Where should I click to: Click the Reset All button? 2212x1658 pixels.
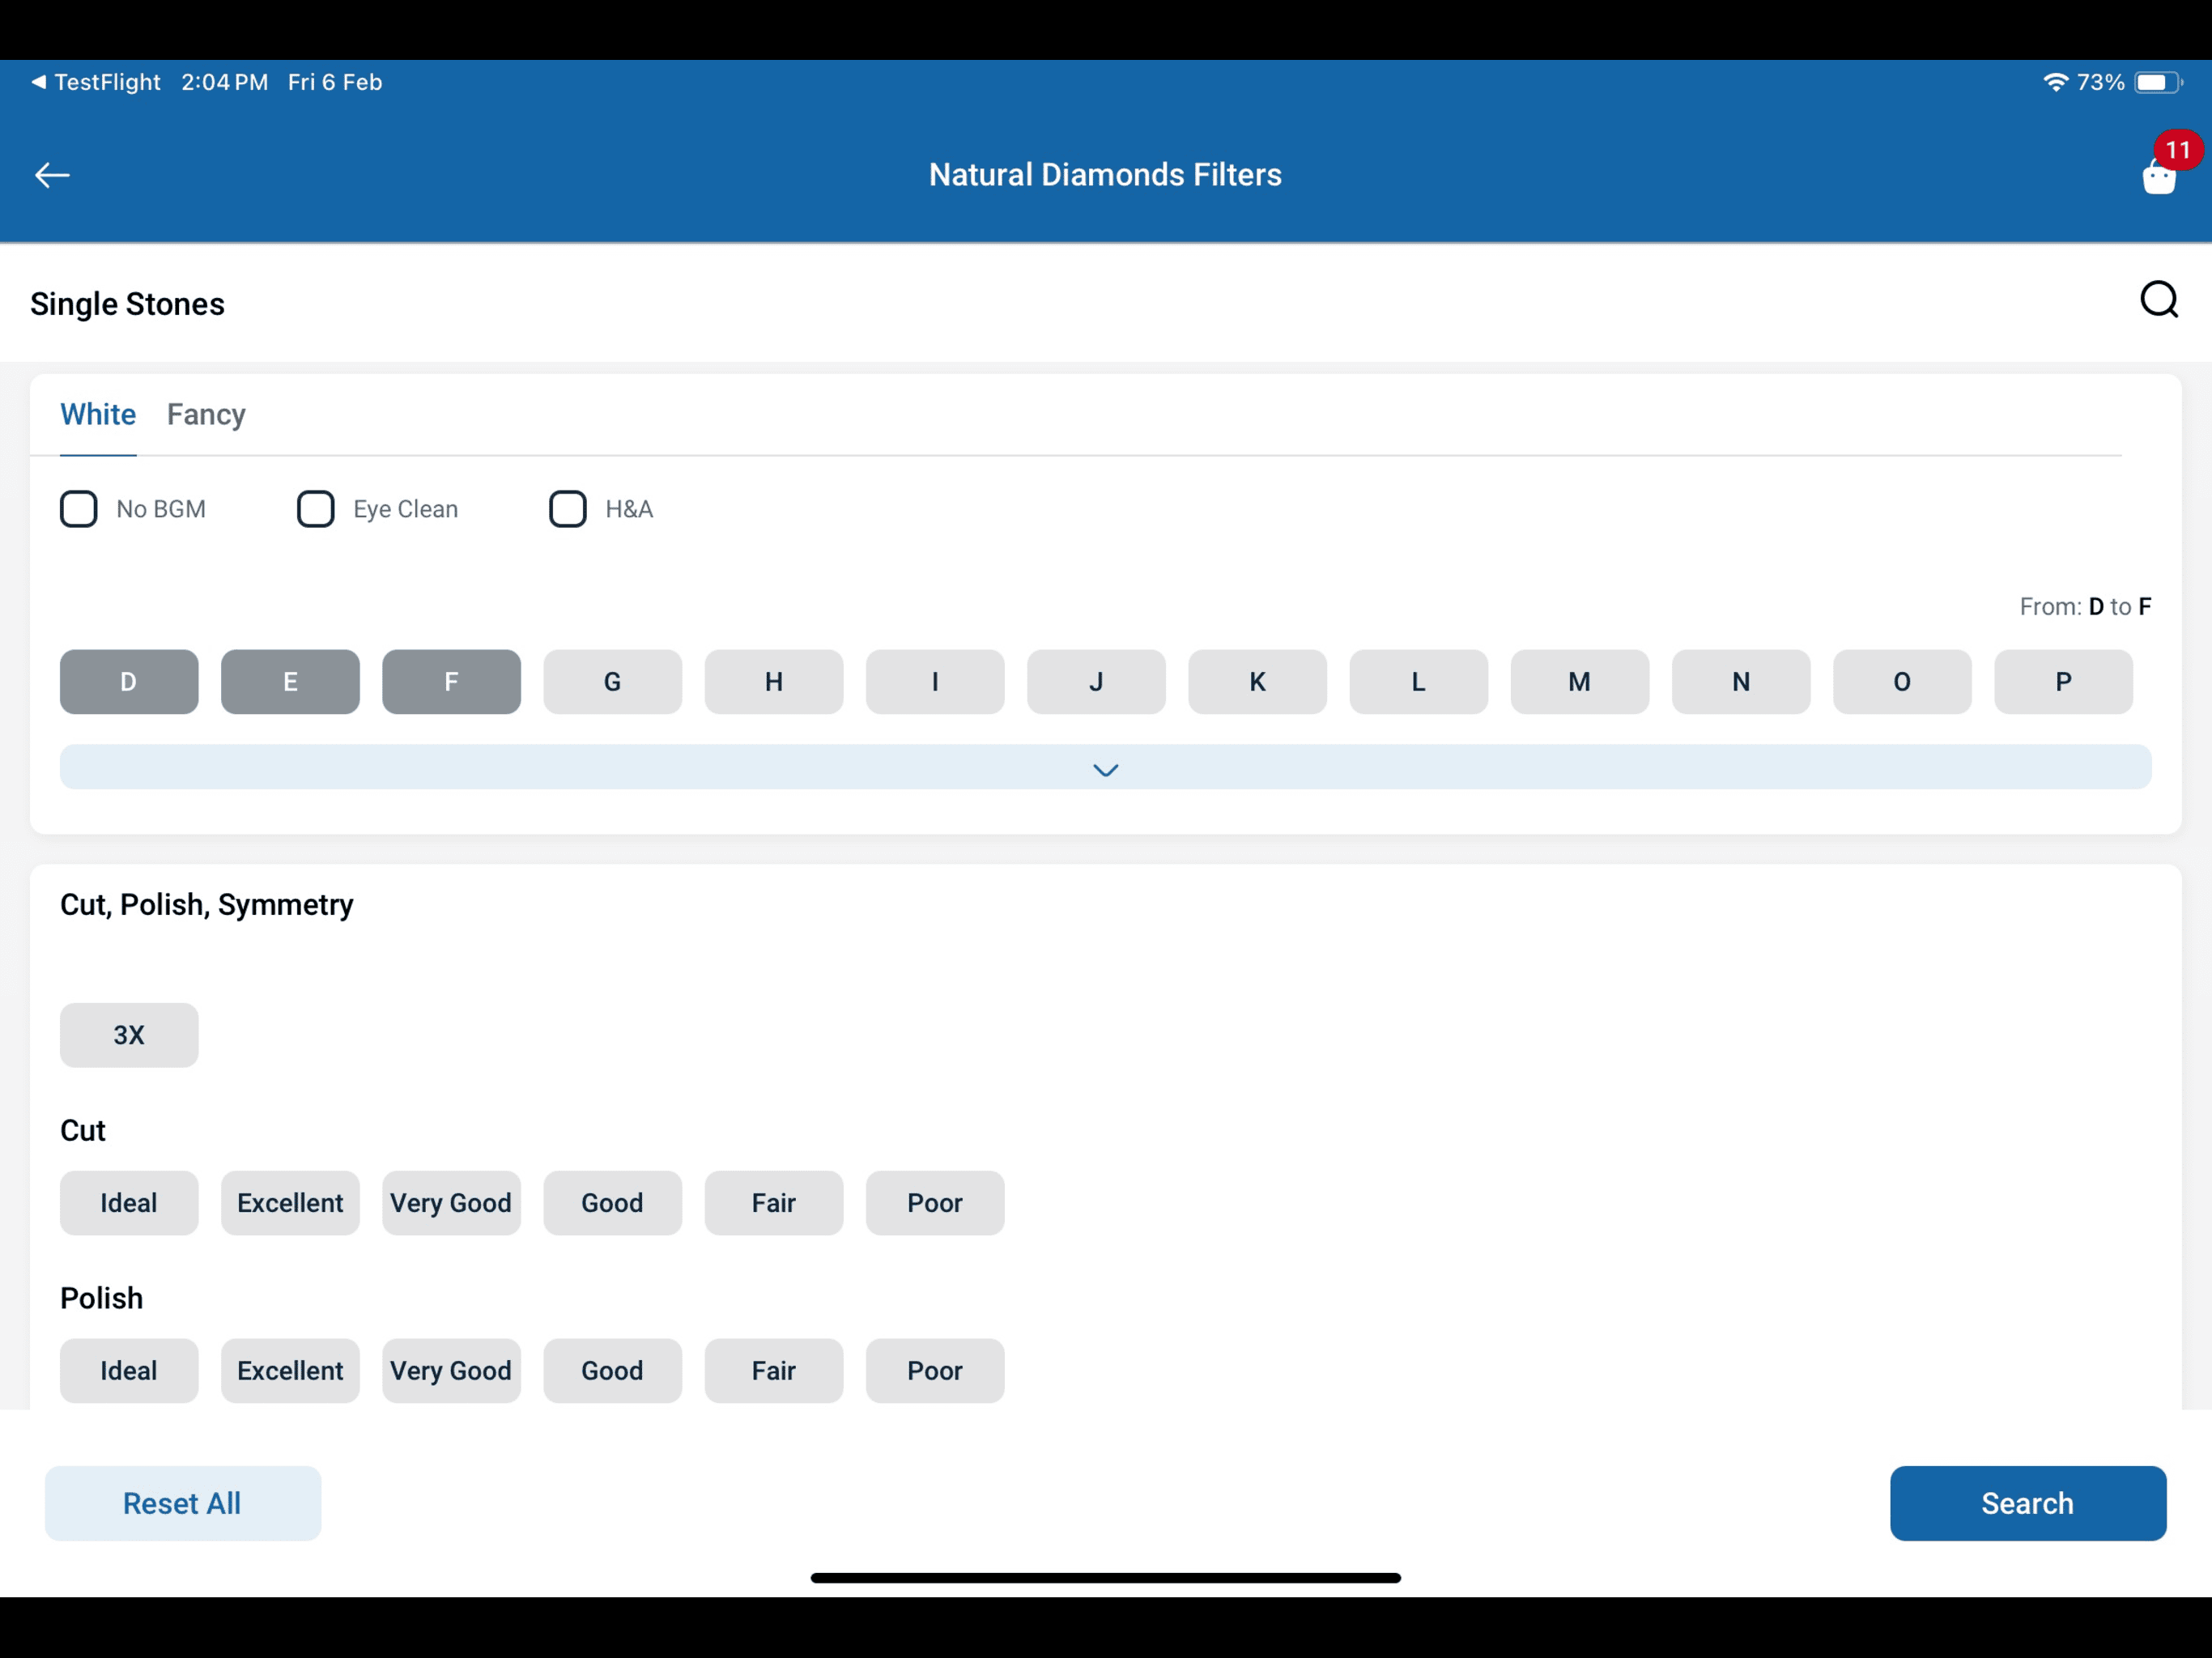[x=183, y=1503]
